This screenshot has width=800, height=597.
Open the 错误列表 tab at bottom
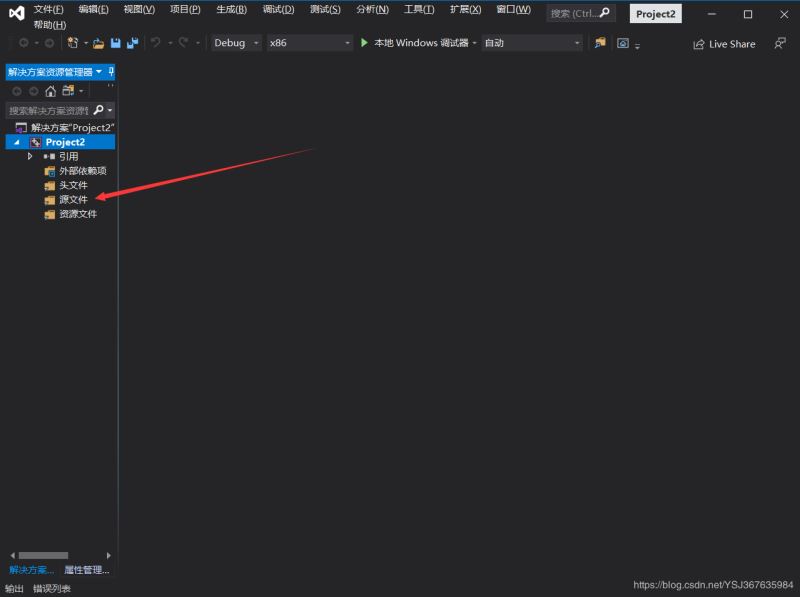52,588
